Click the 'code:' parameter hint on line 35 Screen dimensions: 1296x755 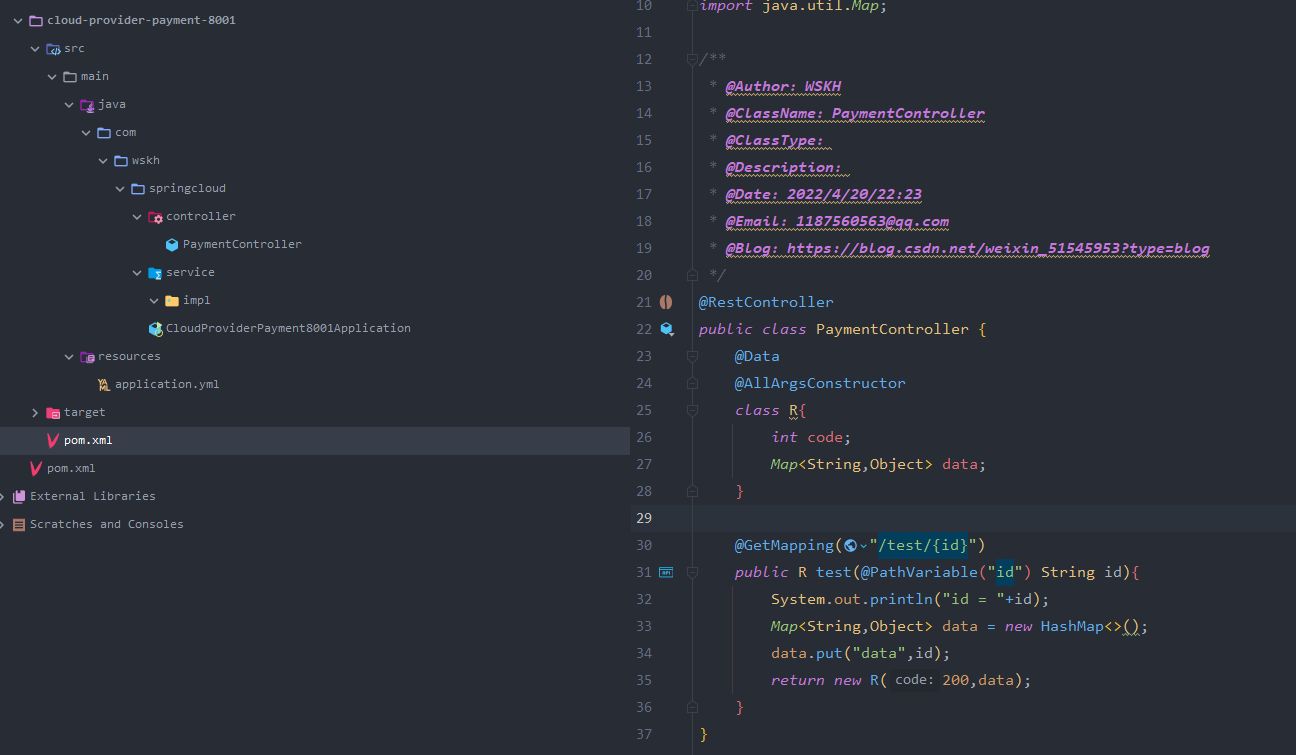click(914, 680)
